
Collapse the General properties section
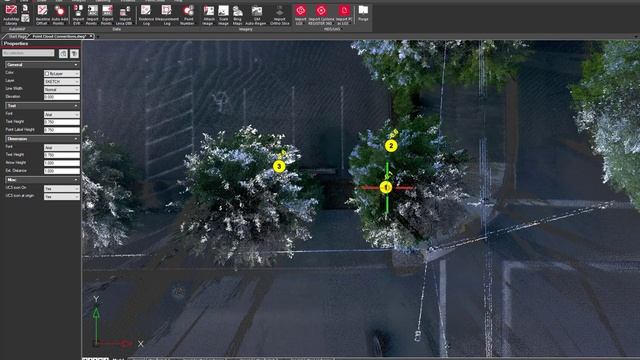76,65
